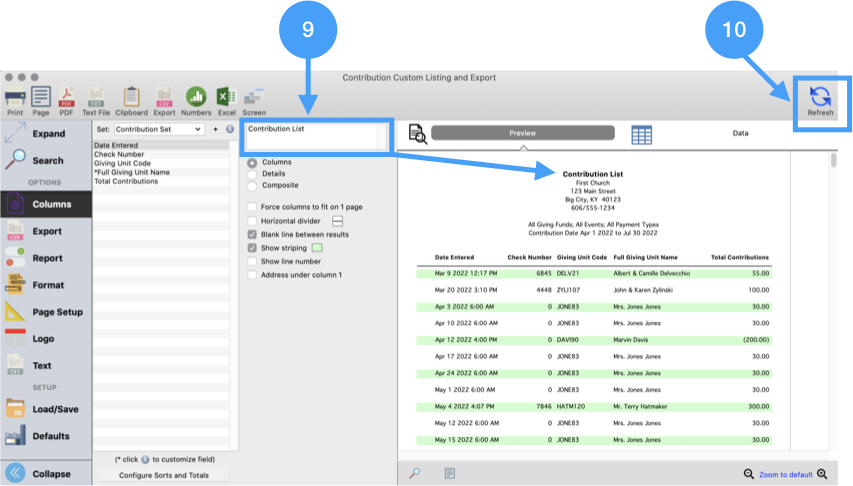The height and width of the screenshot is (486, 853).
Task: Export report using the PDF icon
Action: 66,98
